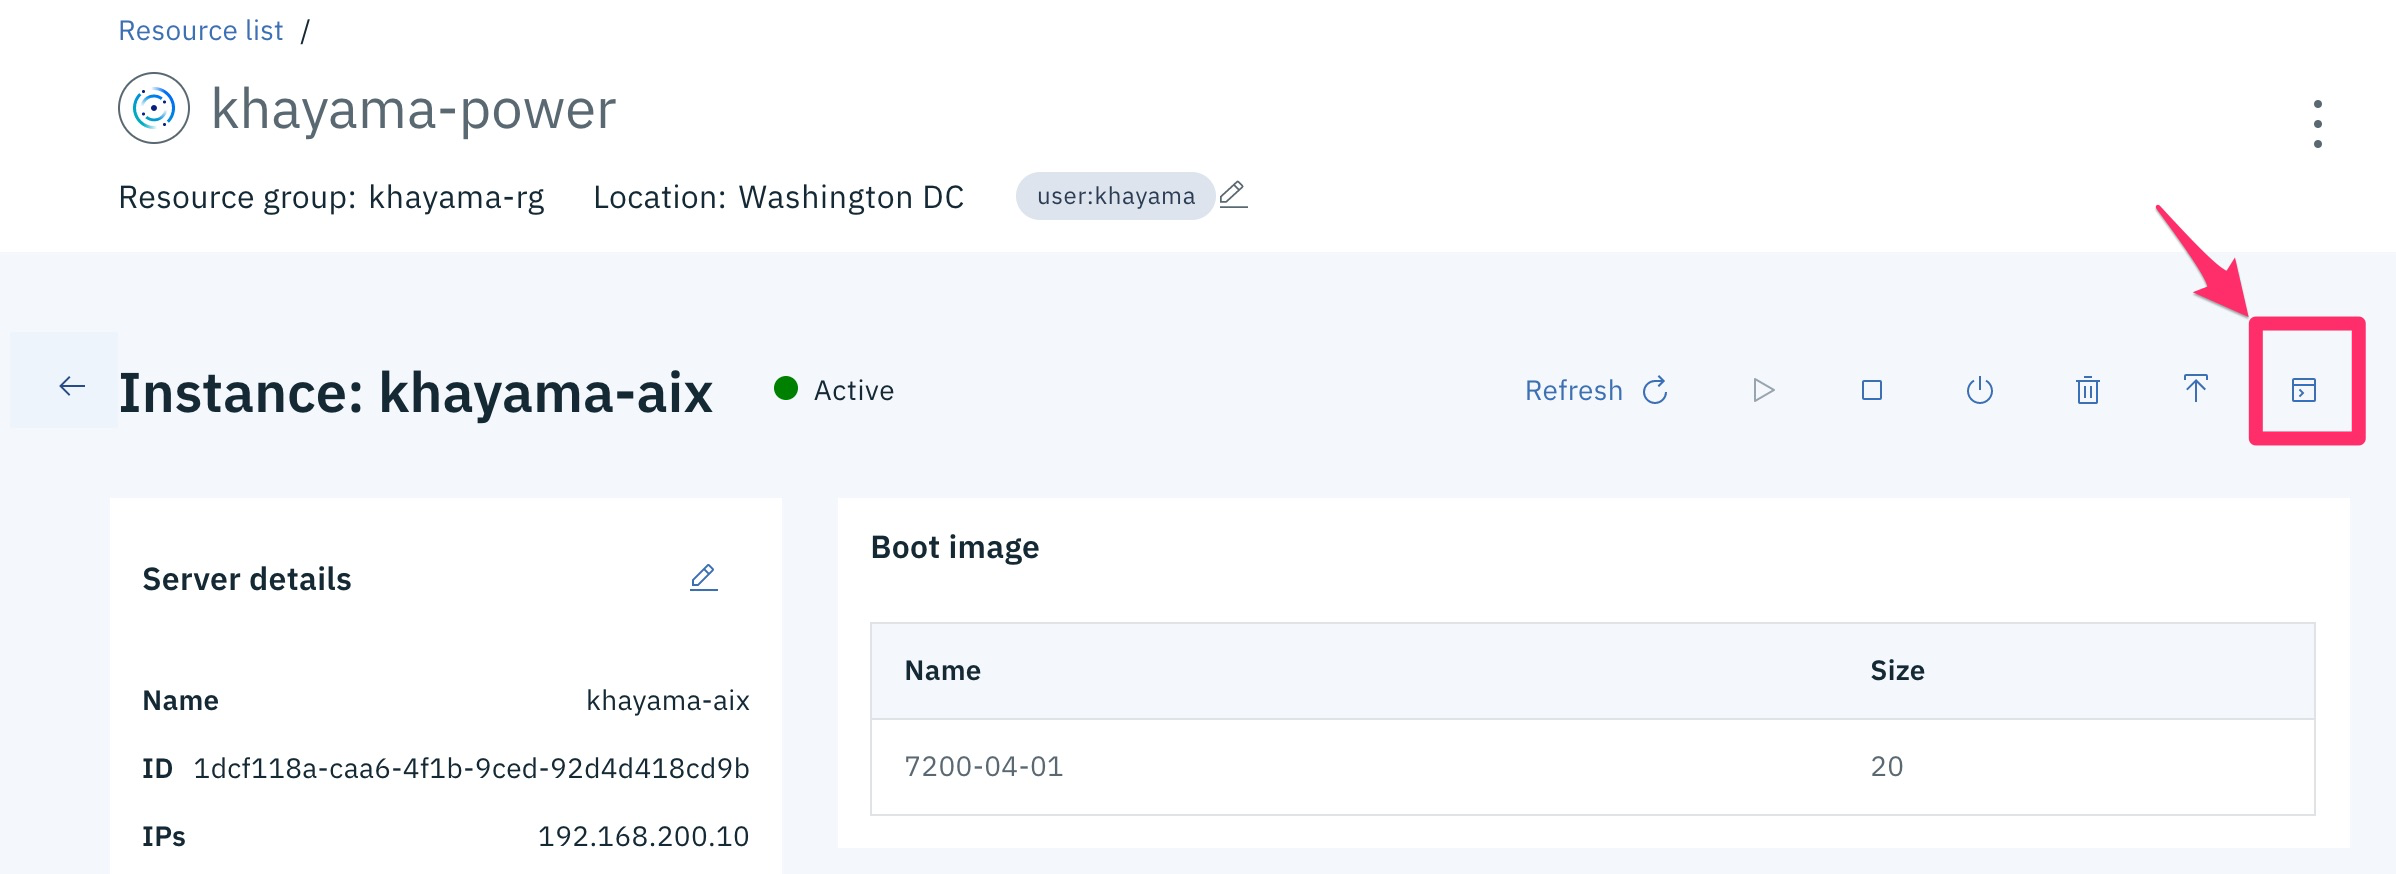Go back using the left arrow
This screenshot has height=874, width=2396.
72,386
